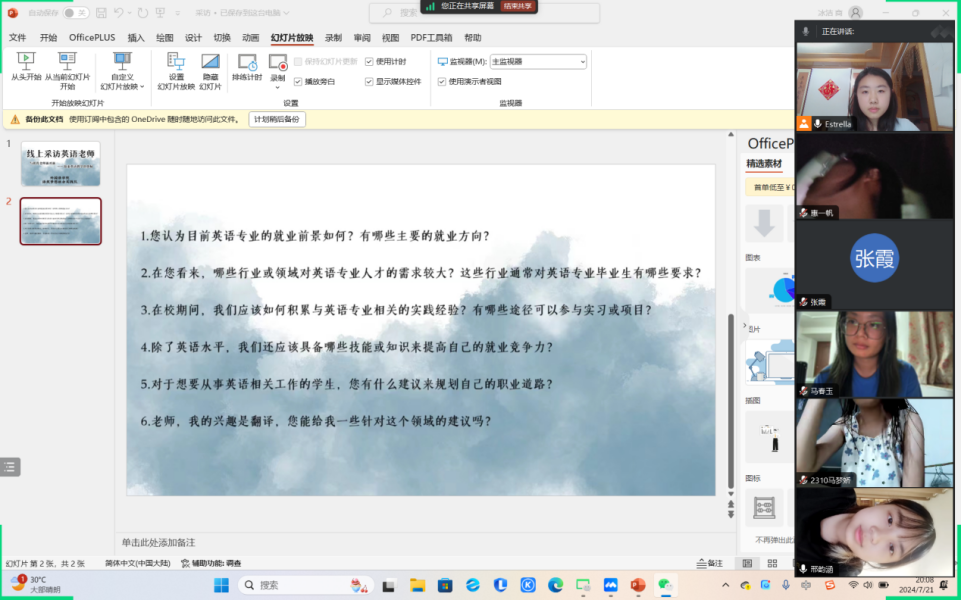Viewport: 961px width, 600px height.
Task: Expand 自定义幻灯片放映 dropdown
Action: [122, 86]
